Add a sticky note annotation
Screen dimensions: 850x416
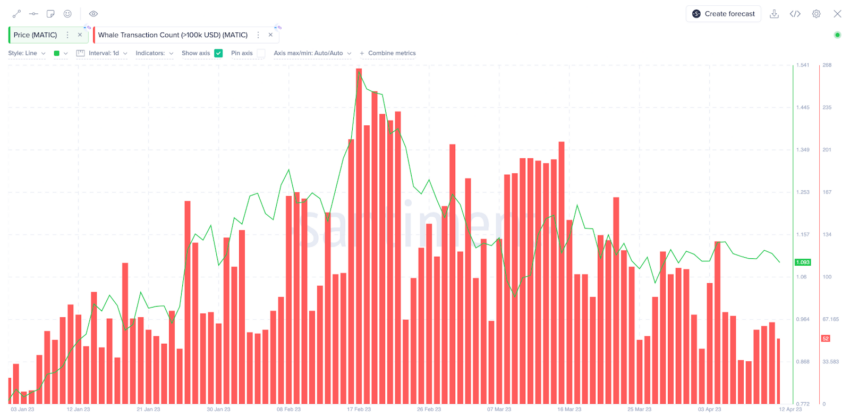50,14
